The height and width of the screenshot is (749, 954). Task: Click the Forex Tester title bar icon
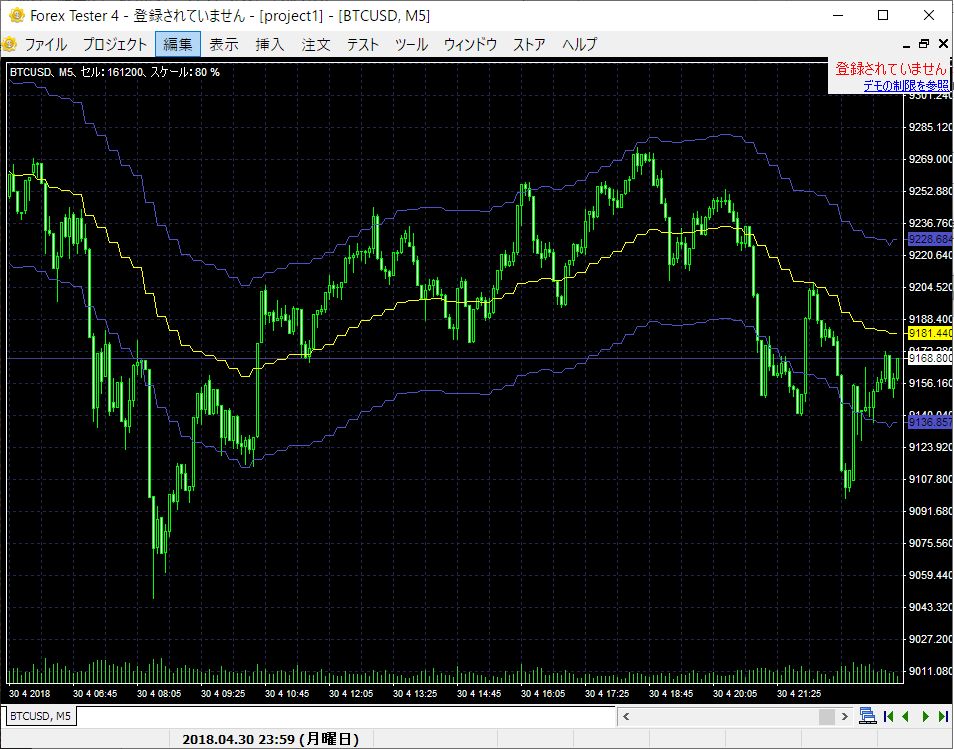pos(16,15)
